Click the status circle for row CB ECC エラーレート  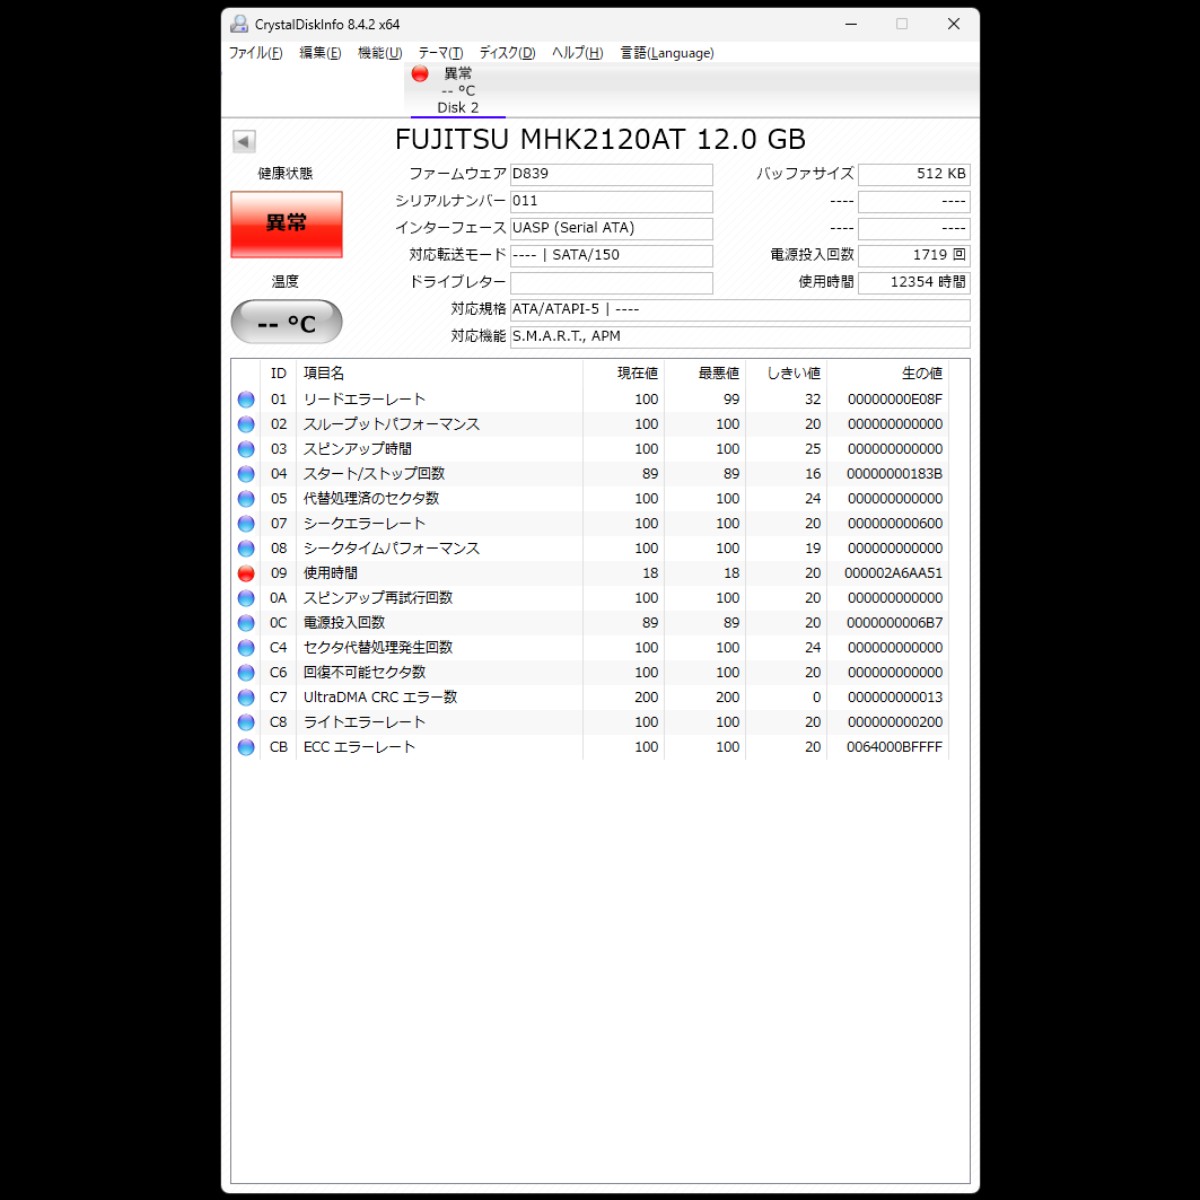click(x=246, y=747)
